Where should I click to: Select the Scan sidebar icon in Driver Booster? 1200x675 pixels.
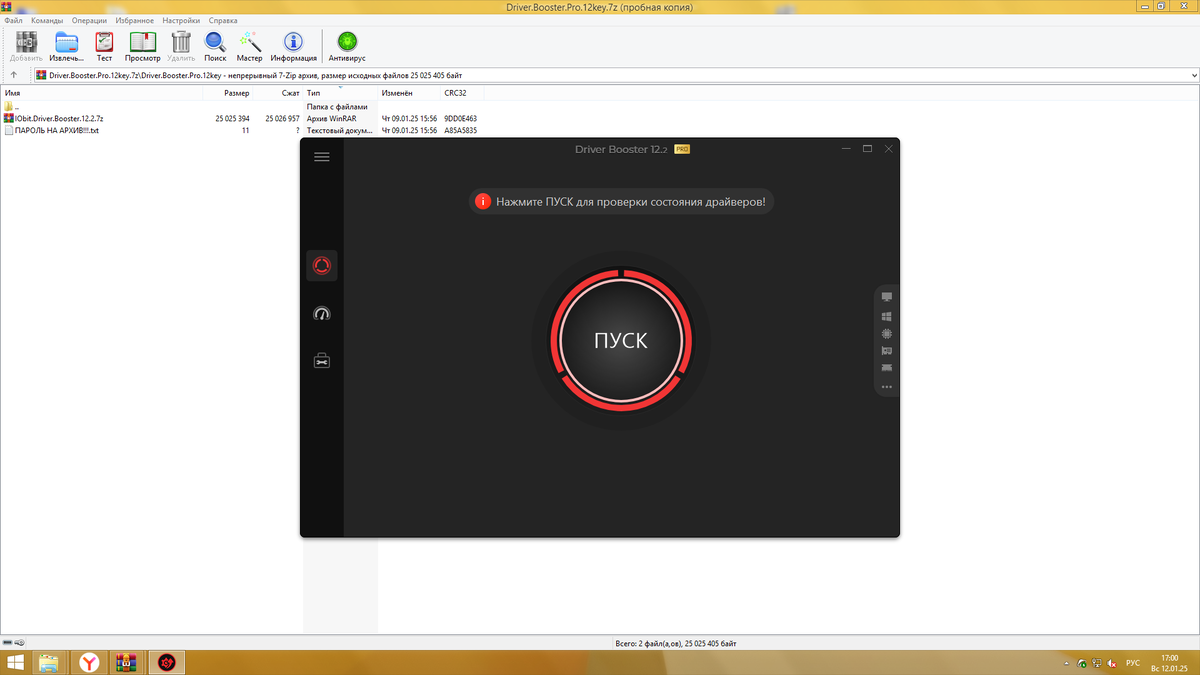(322, 265)
